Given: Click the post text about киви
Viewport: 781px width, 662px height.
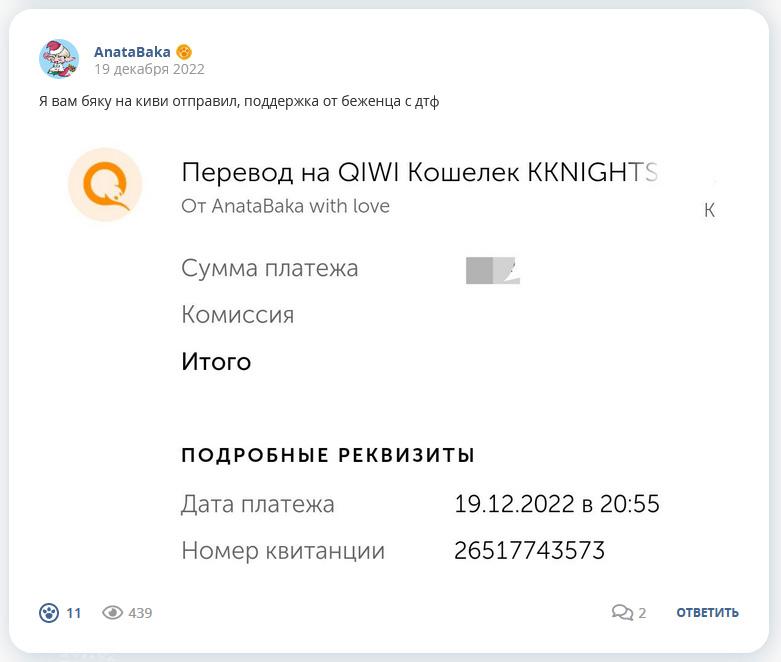Looking at the screenshot, I should [x=239, y=102].
